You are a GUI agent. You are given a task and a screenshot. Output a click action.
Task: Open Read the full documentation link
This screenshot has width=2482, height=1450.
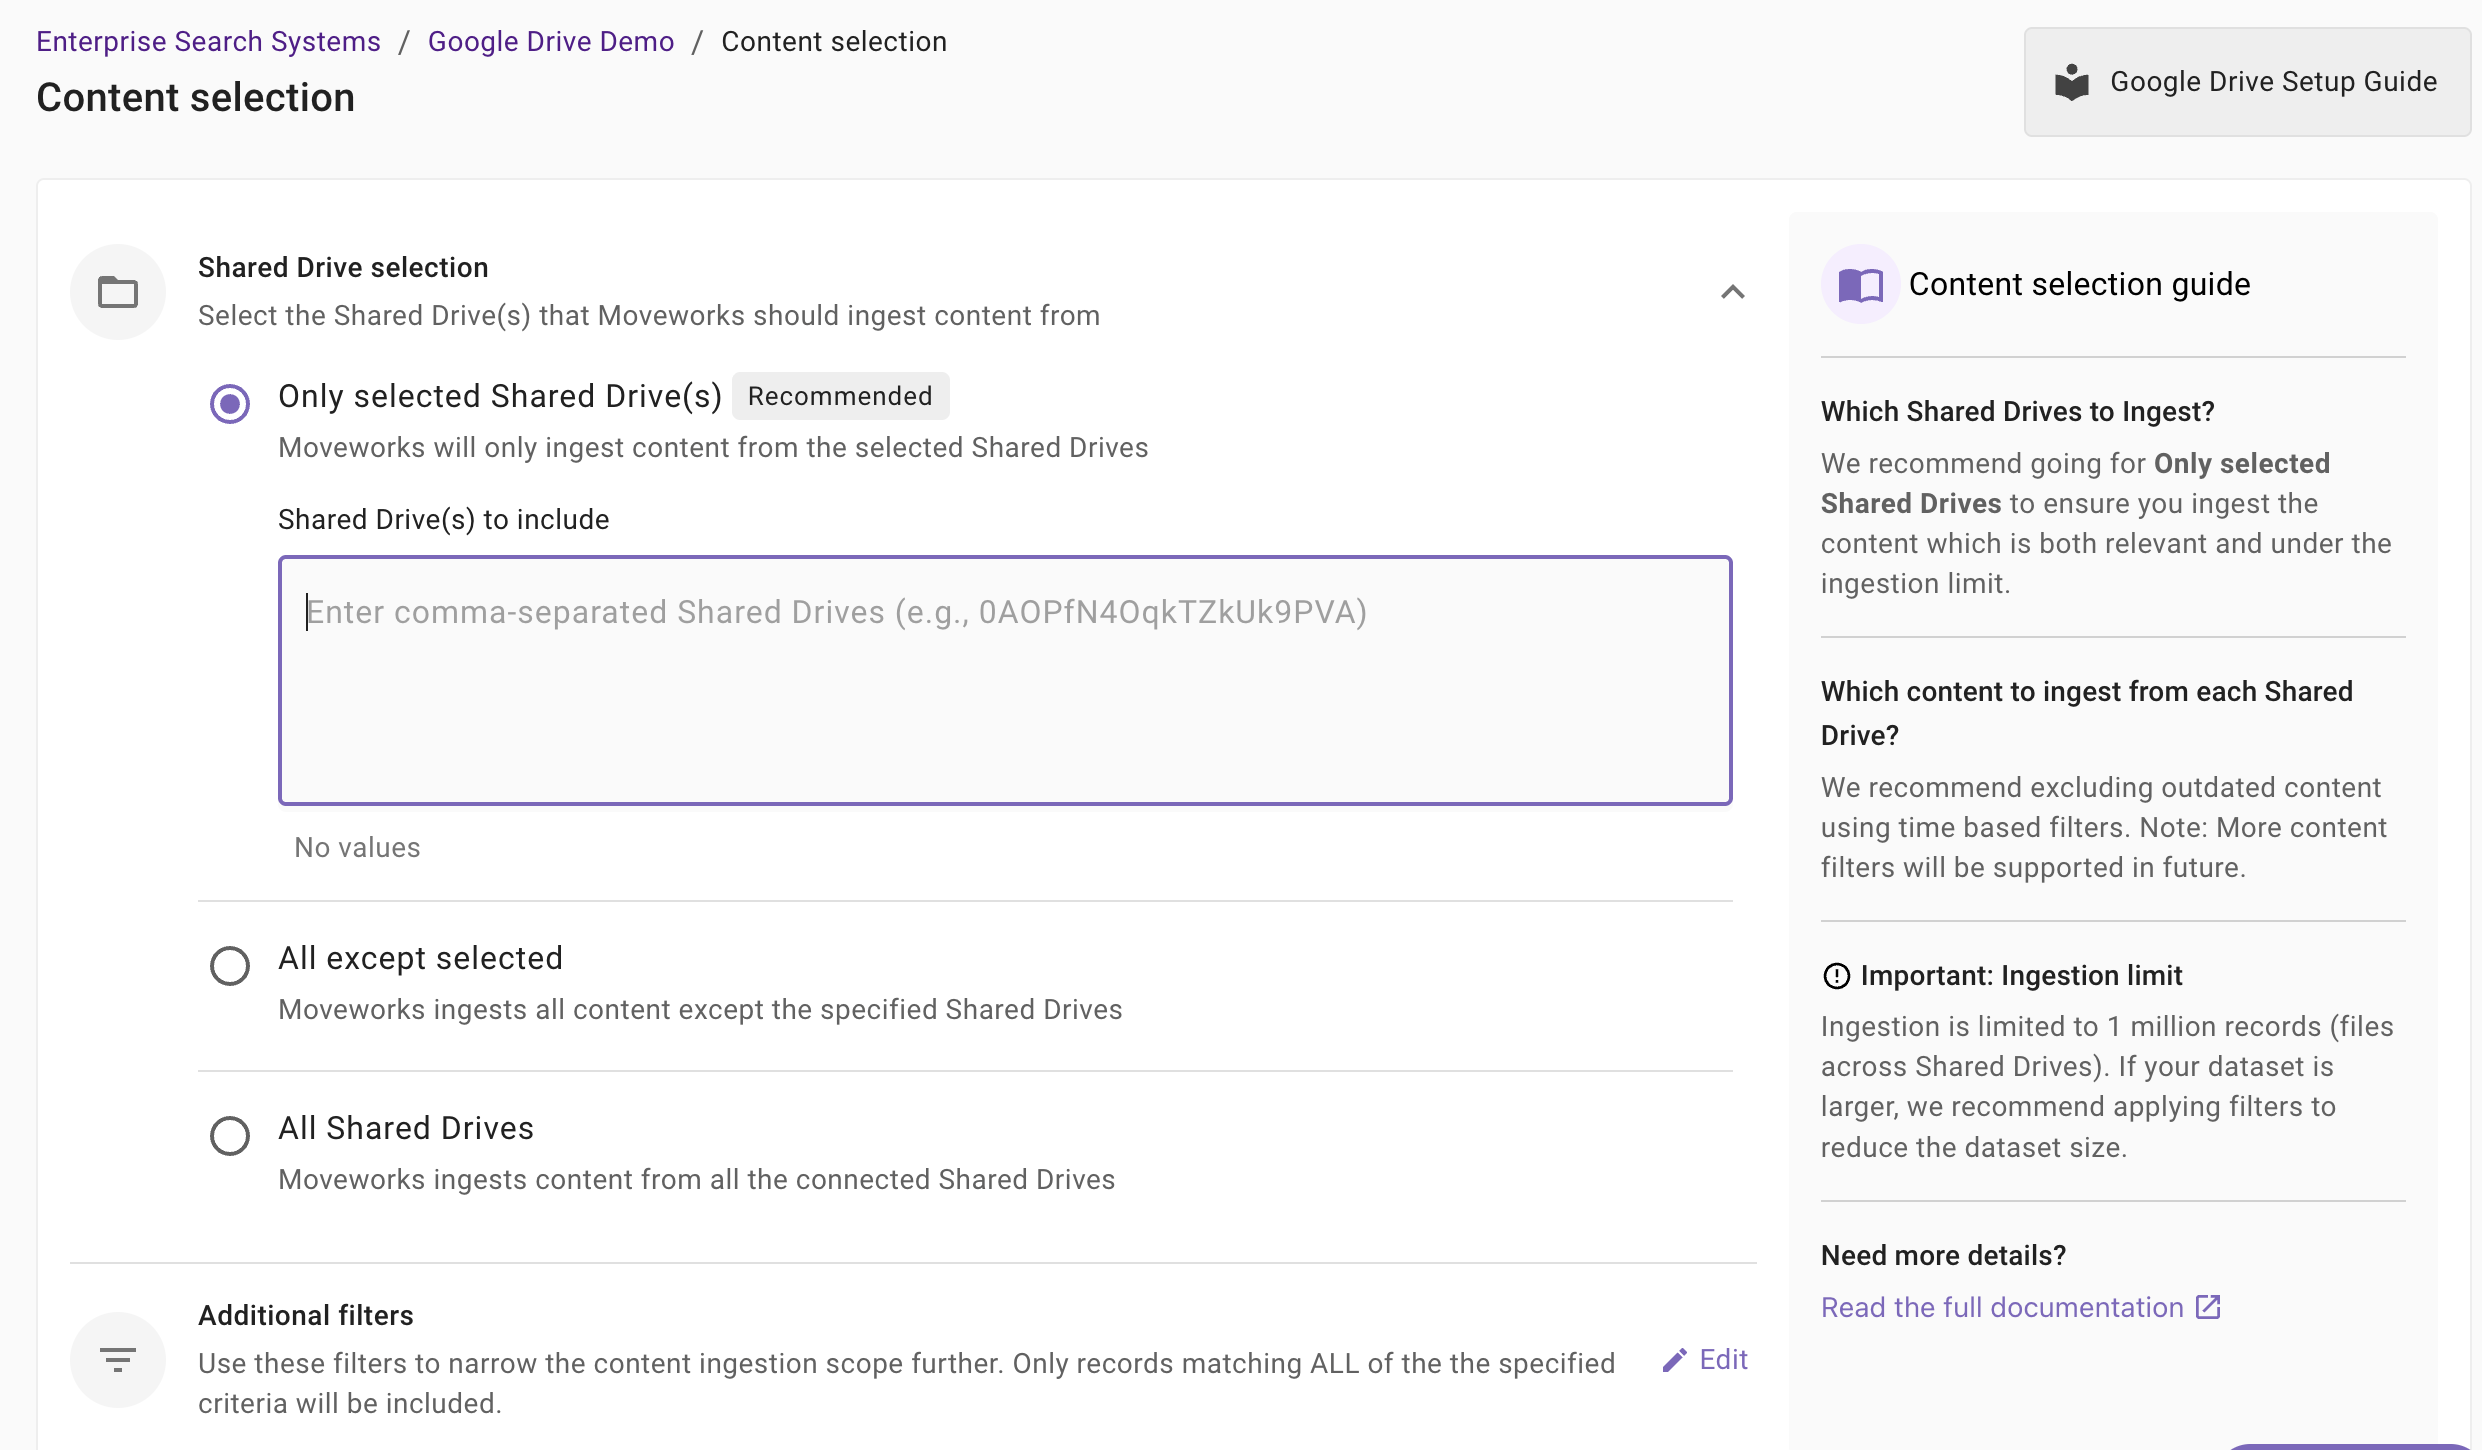(2002, 1307)
